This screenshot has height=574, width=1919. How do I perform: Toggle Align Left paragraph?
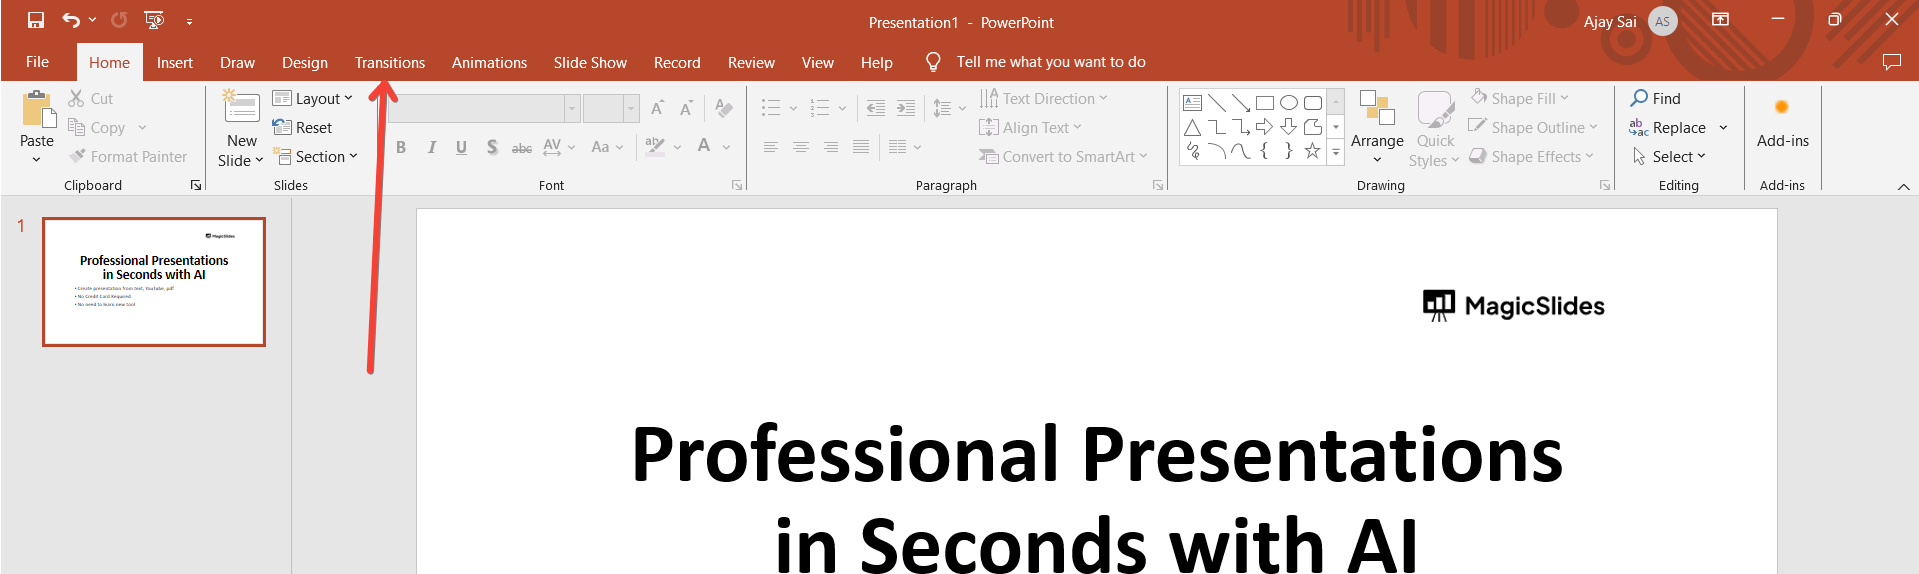click(x=771, y=147)
